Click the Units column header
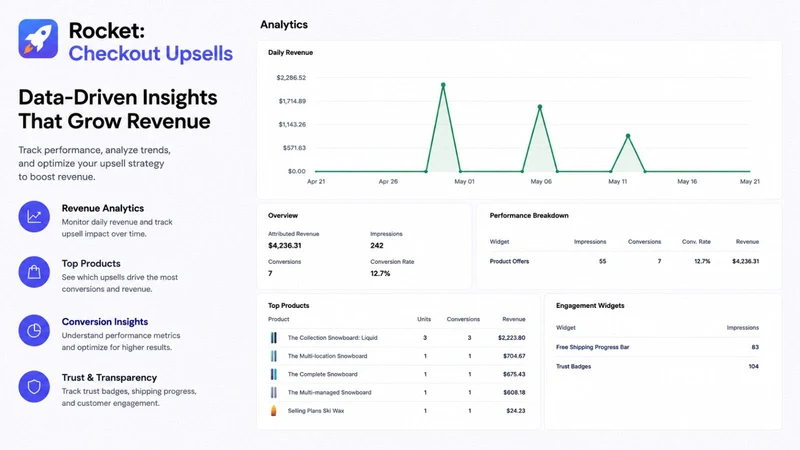800x450 pixels. [424, 319]
